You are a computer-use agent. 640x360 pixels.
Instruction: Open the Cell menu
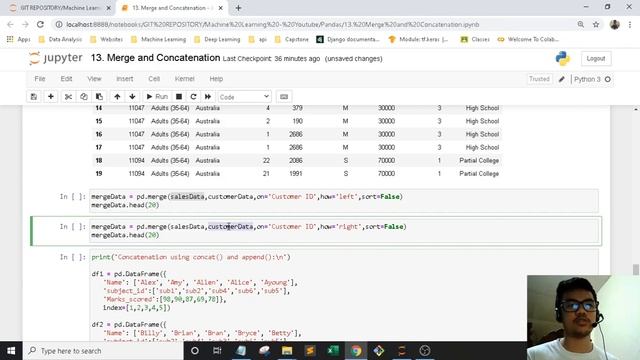pyautogui.click(x=154, y=79)
